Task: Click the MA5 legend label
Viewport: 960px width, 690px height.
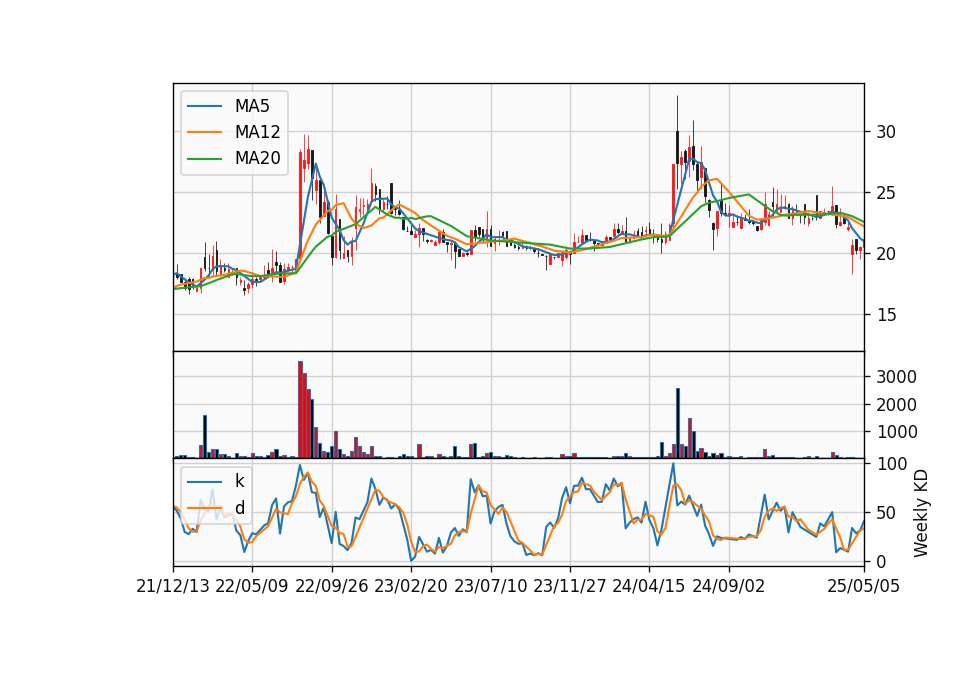Action: click(x=252, y=106)
